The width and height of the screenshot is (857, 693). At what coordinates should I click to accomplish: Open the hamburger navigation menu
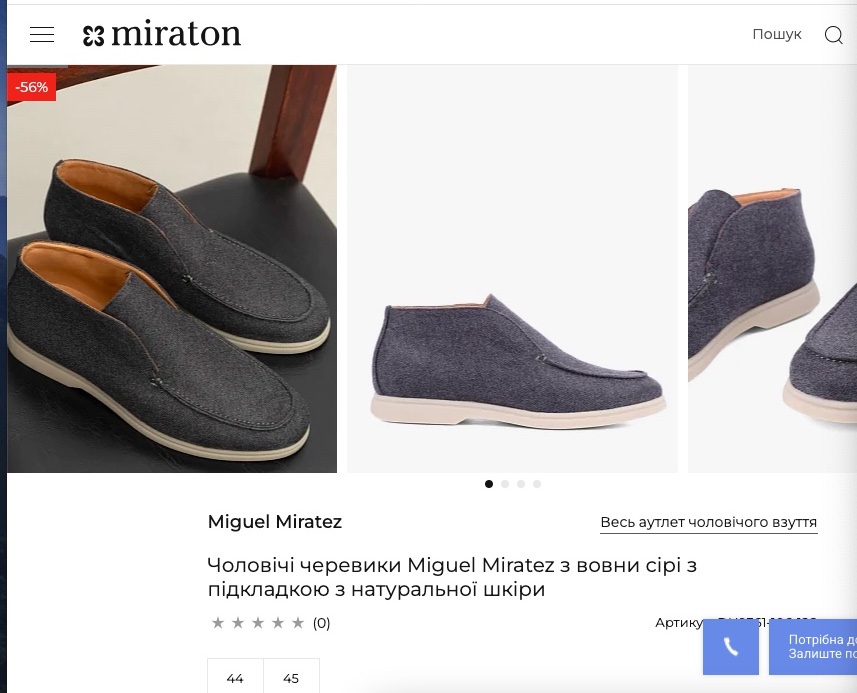42,35
